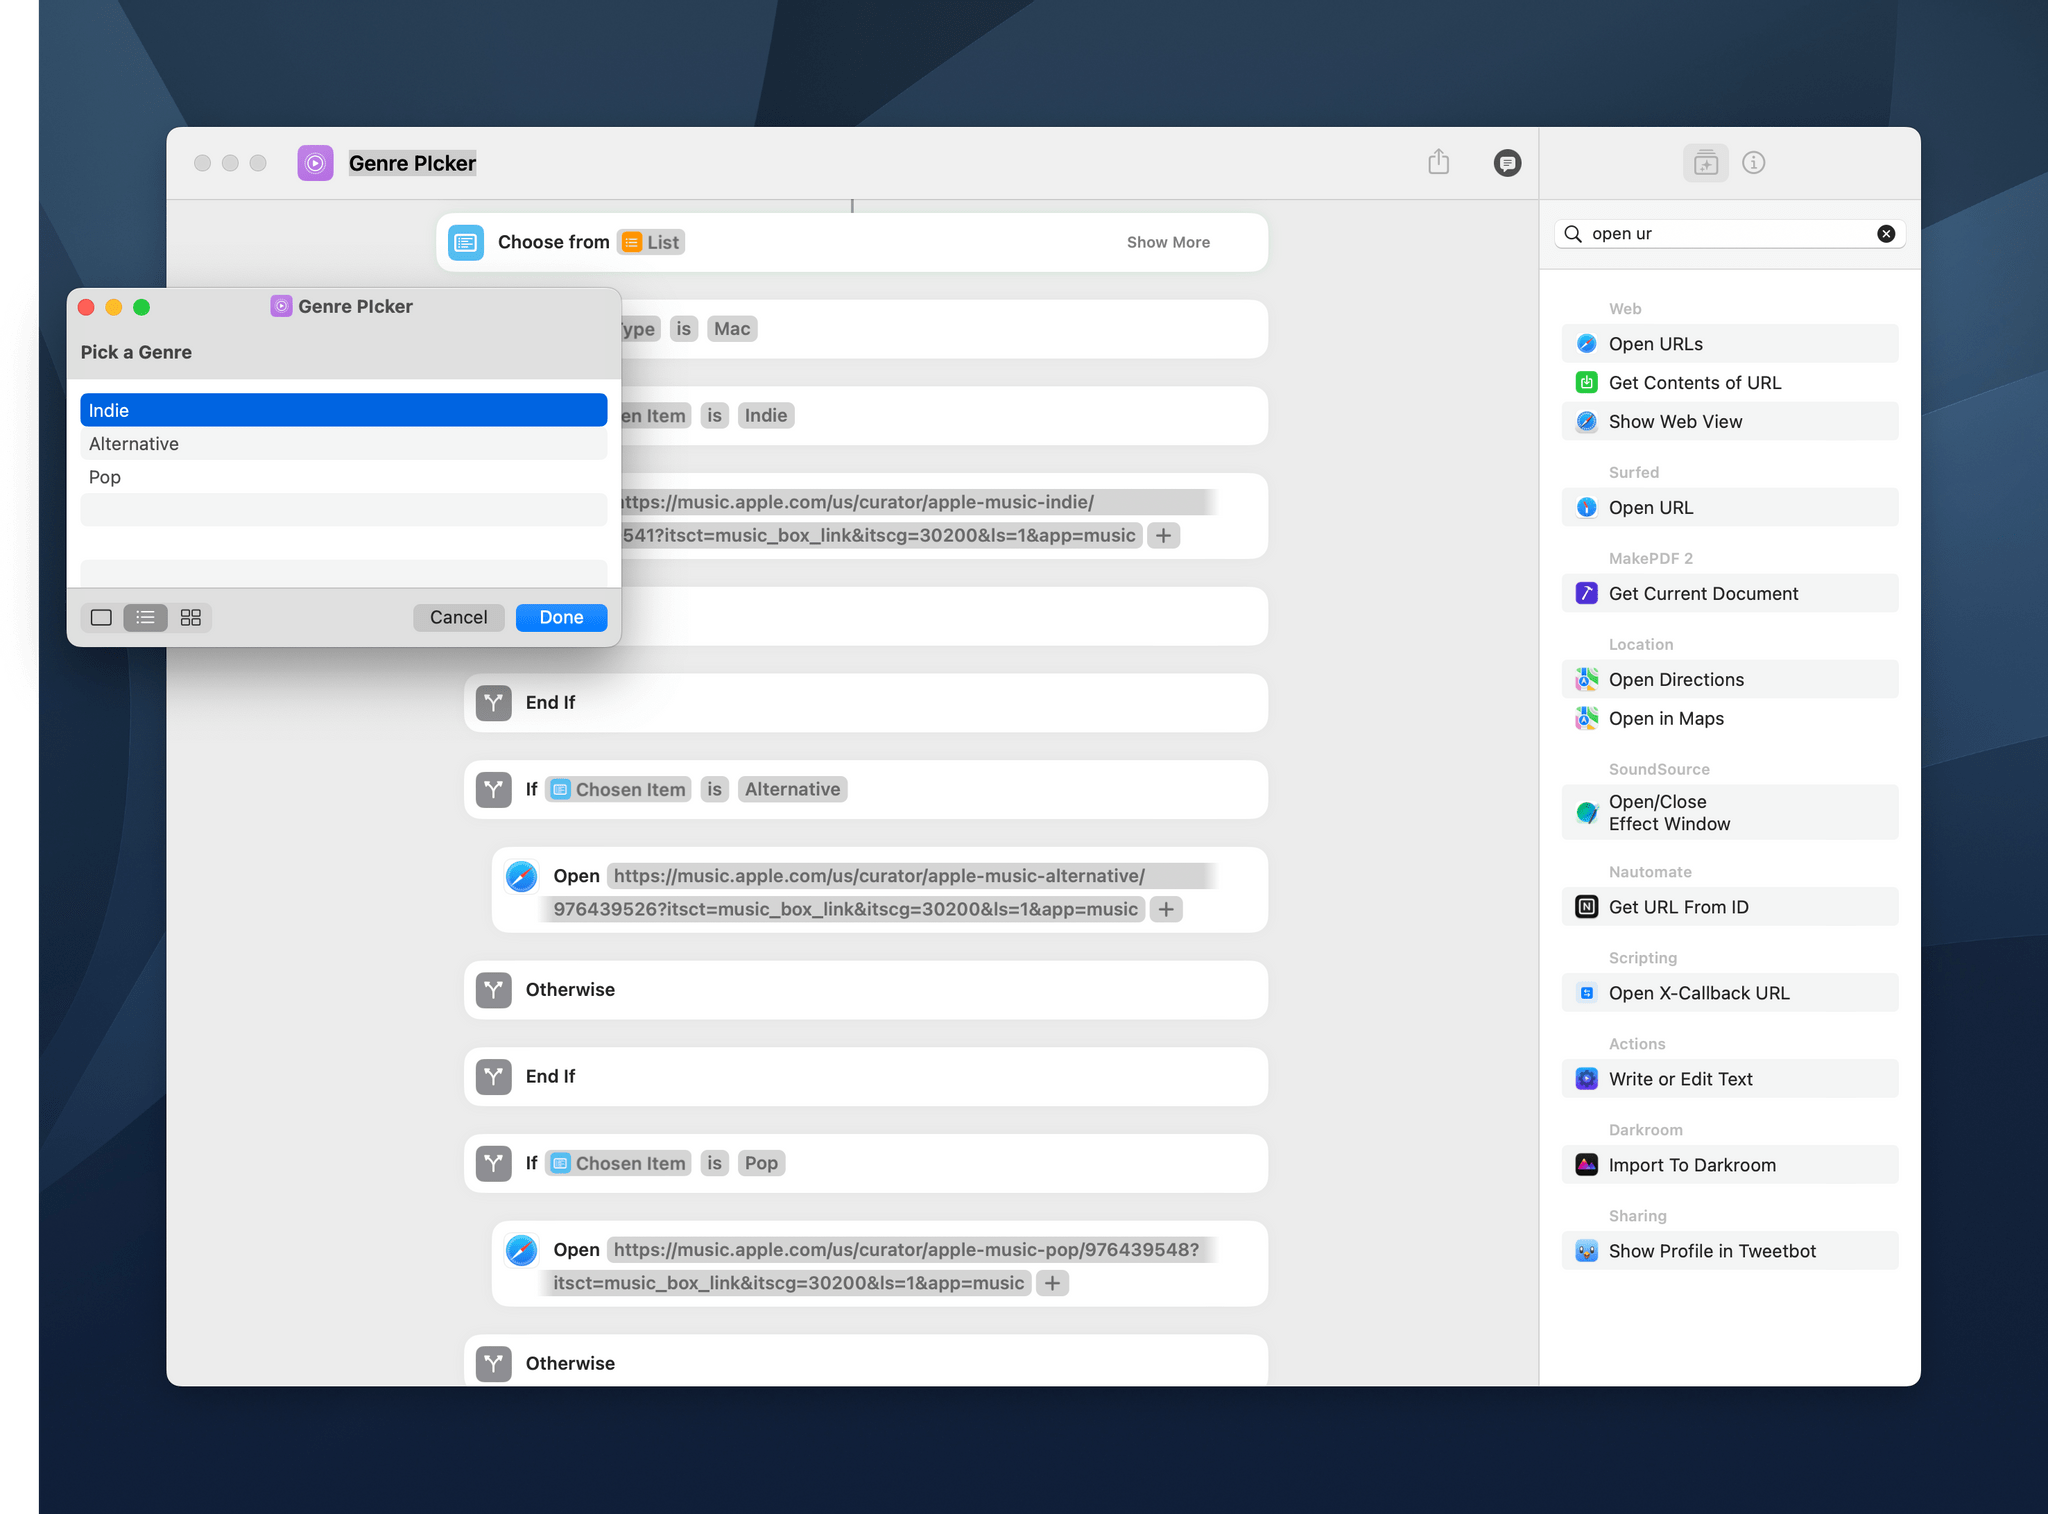Add the Open Directions action
The image size is (2048, 1514).
pyautogui.click(x=1730, y=680)
